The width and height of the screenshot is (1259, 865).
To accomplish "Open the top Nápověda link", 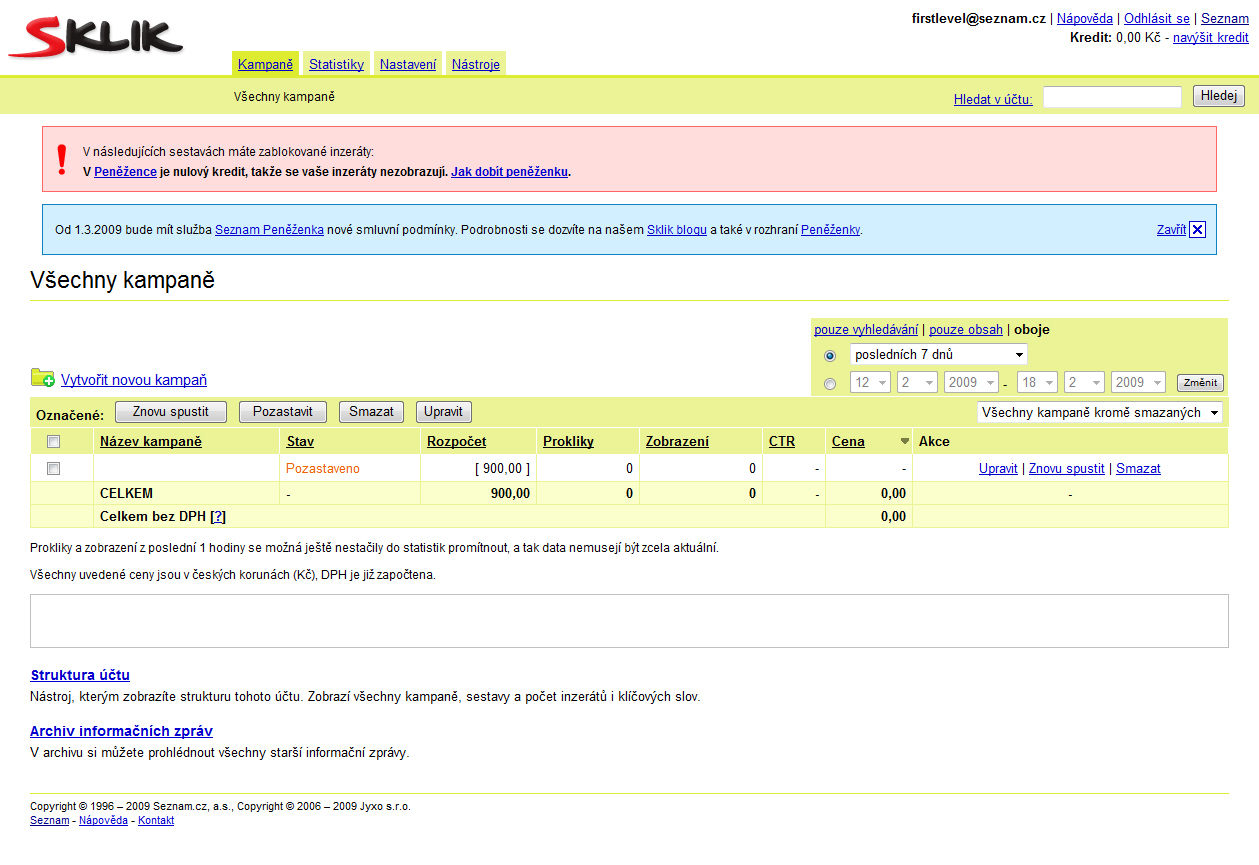I will tap(1085, 19).
